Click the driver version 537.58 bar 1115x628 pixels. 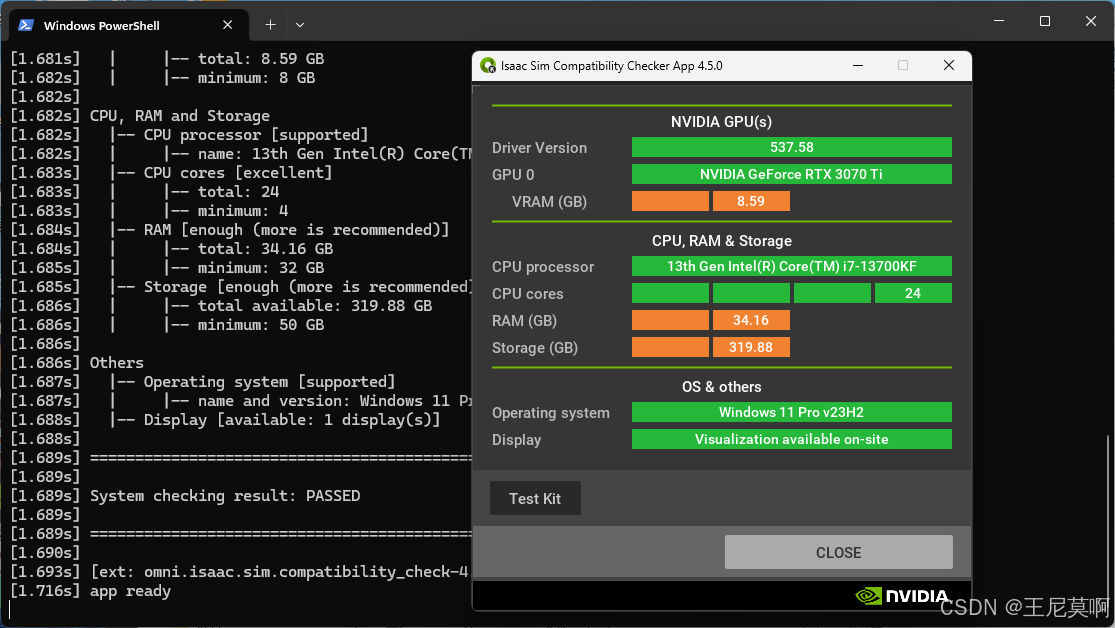click(x=791, y=147)
